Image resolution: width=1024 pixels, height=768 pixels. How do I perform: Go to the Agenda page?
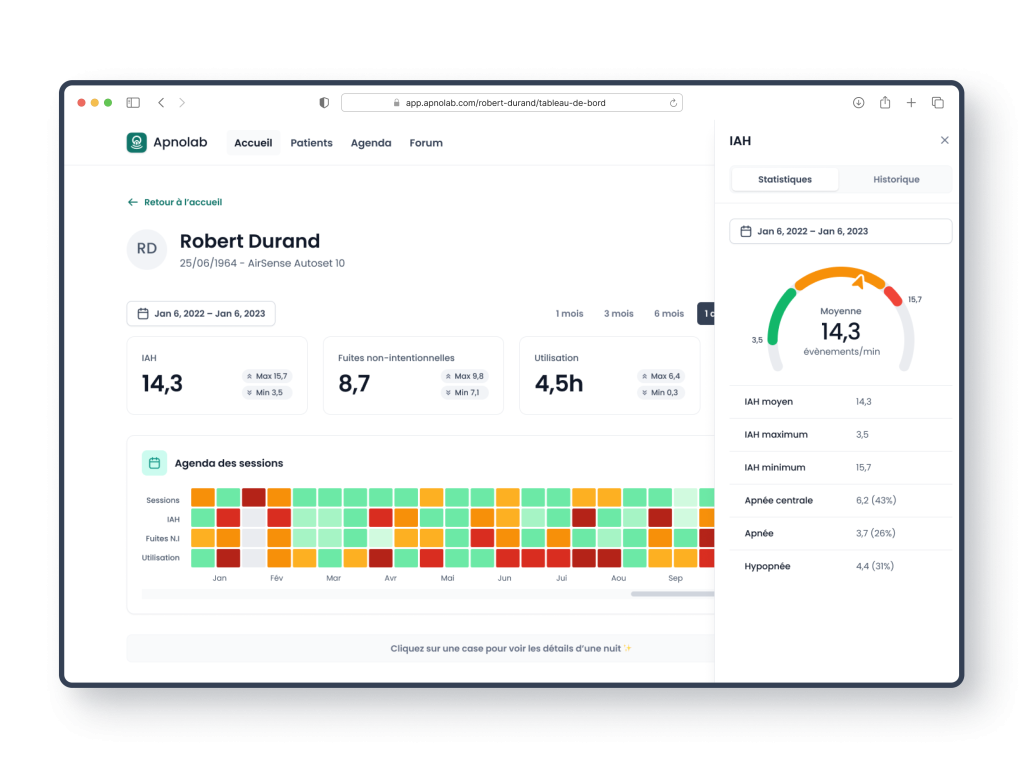[371, 143]
